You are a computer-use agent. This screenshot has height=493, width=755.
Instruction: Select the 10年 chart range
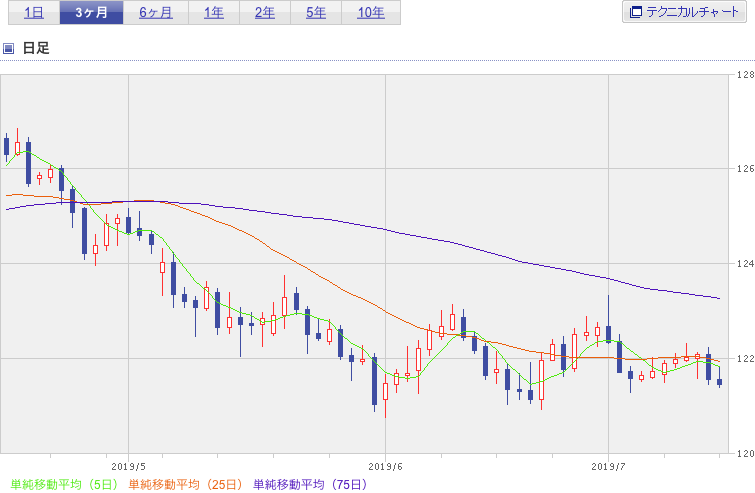pos(371,13)
